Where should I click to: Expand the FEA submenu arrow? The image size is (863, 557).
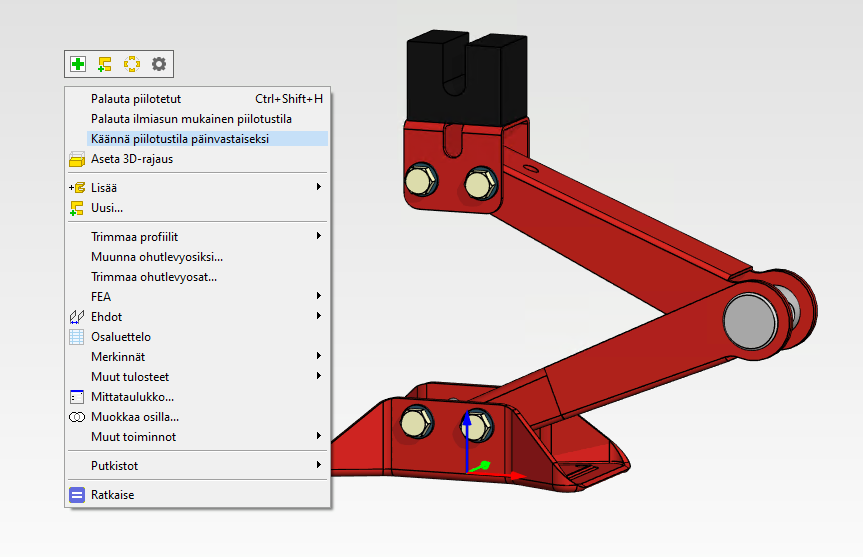coord(318,297)
